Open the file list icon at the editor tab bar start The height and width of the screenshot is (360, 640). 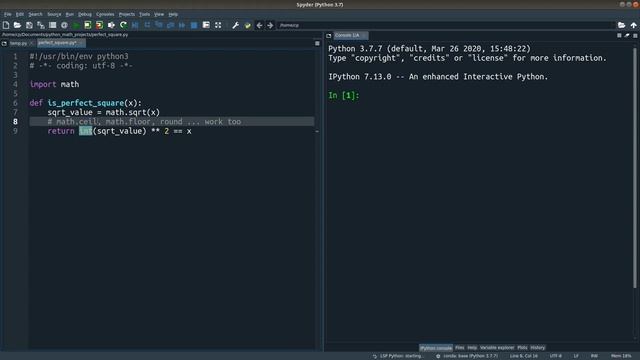pos(4,43)
